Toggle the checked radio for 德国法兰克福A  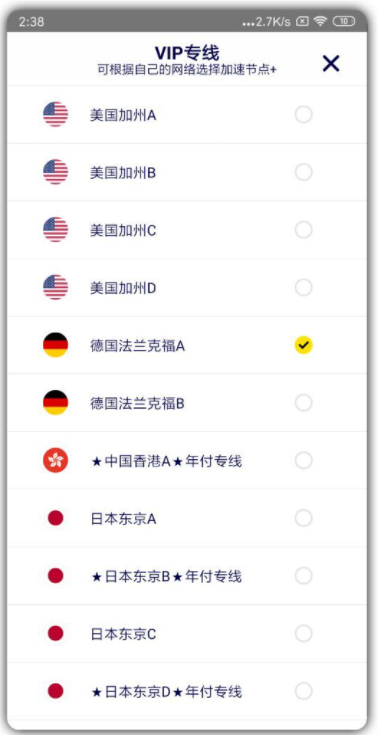304,345
